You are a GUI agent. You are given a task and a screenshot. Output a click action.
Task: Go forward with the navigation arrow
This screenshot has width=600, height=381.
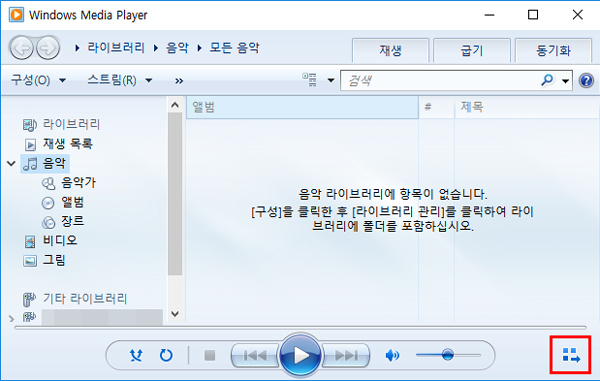pyautogui.click(x=48, y=48)
